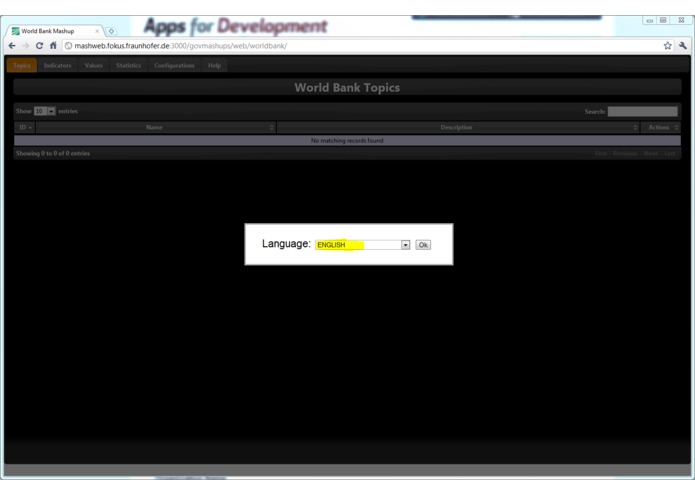
Task: Click the address bar URL
Action: click(x=180, y=46)
